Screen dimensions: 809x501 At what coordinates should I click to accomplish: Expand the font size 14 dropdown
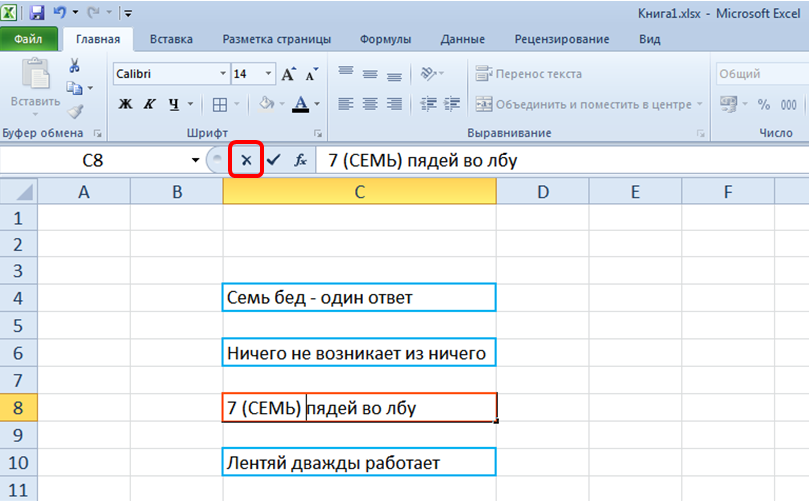[x=268, y=74]
